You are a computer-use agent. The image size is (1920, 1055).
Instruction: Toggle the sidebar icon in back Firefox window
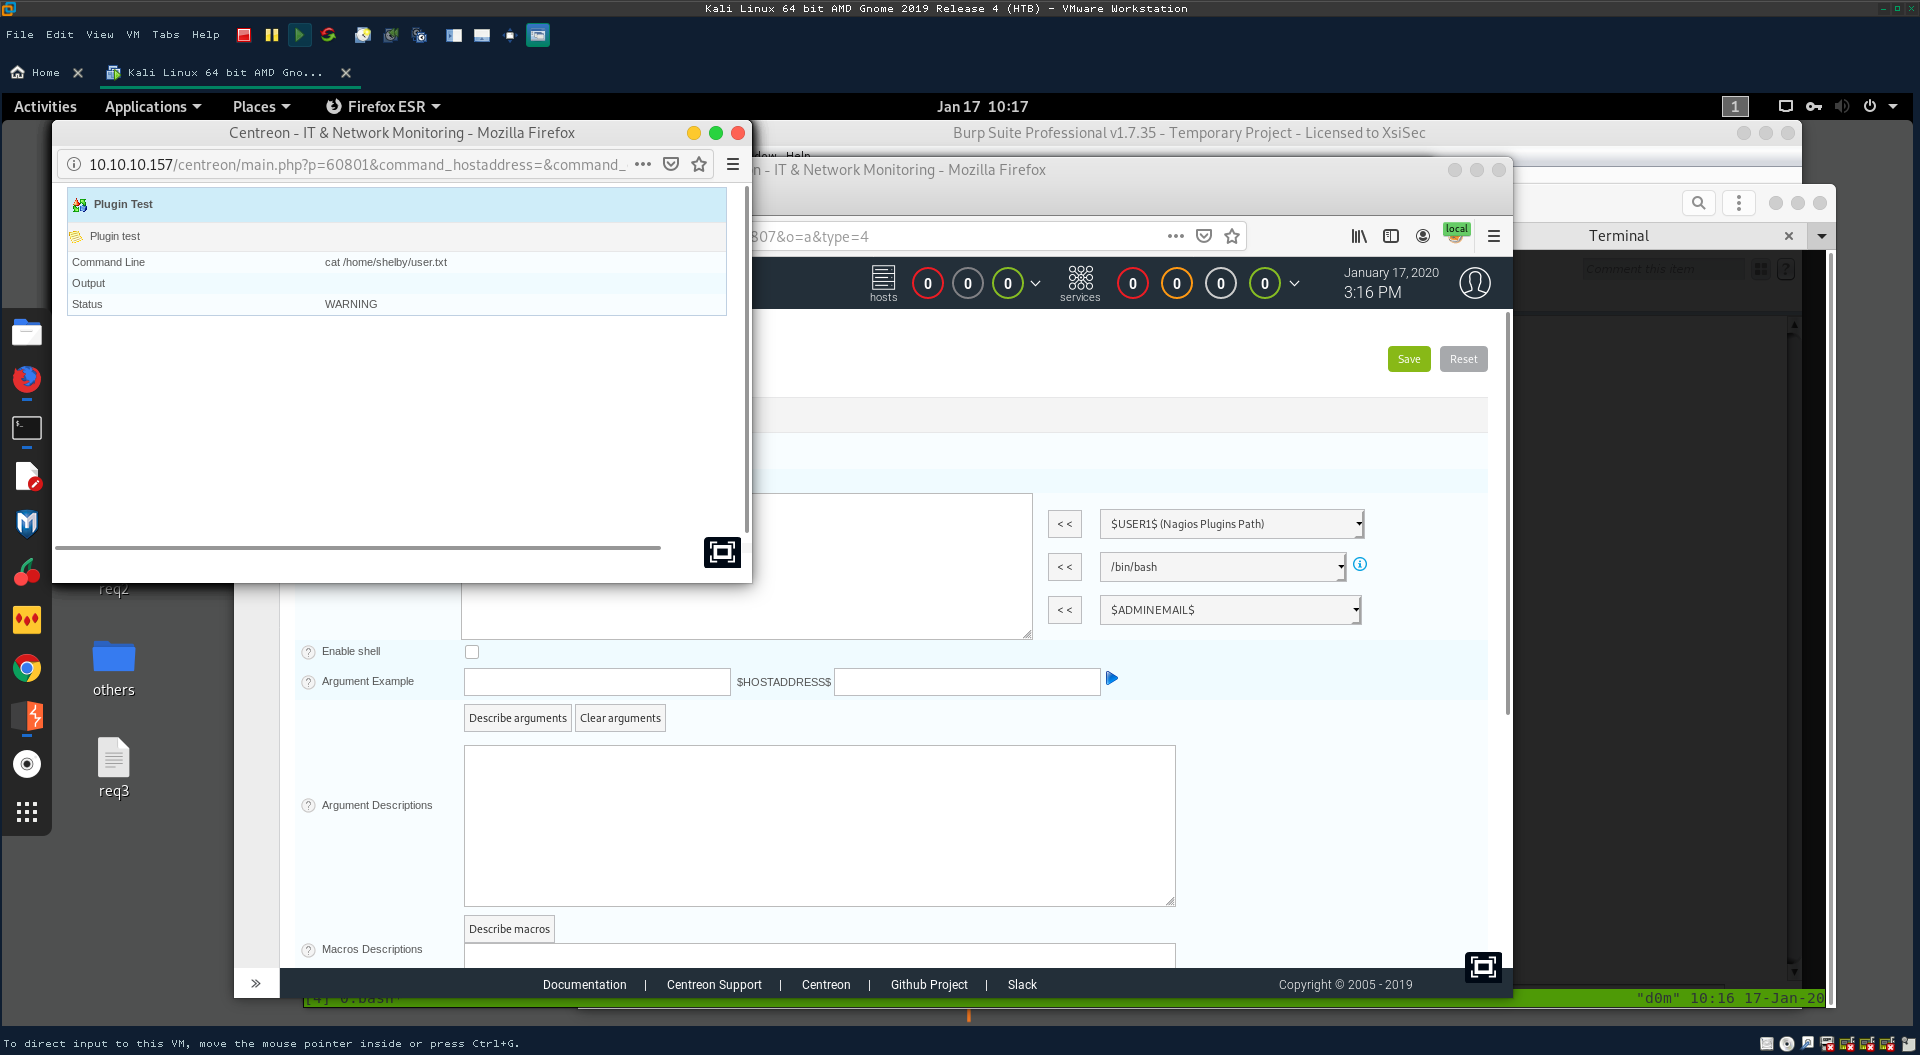point(1391,236)
